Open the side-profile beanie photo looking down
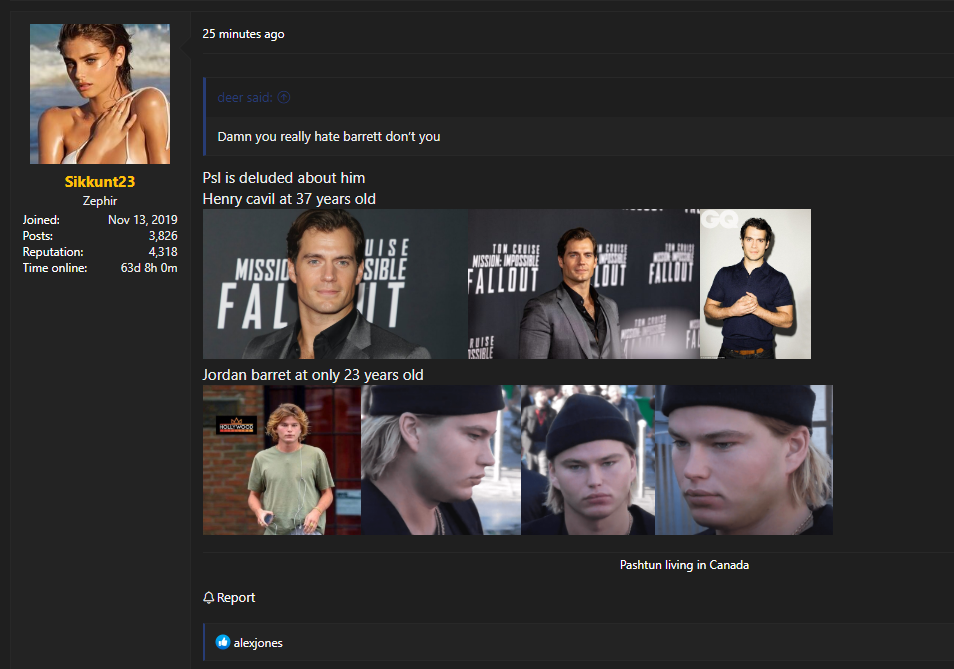The image size is (954, 669). click(x=440, y=460)
